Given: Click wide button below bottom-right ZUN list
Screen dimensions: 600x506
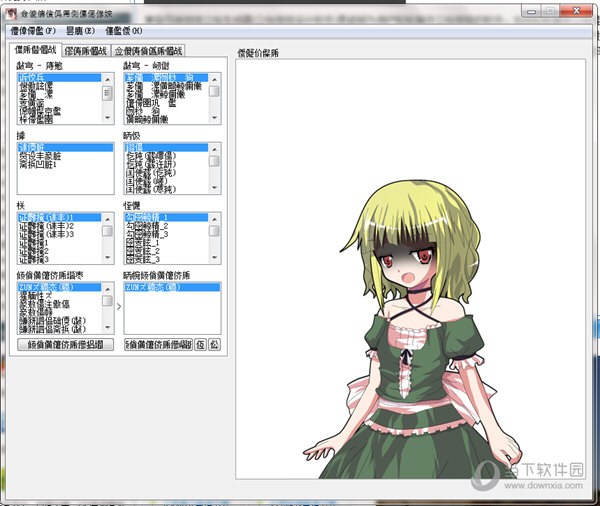Looking at the screenshot, I should click(158, 344).
